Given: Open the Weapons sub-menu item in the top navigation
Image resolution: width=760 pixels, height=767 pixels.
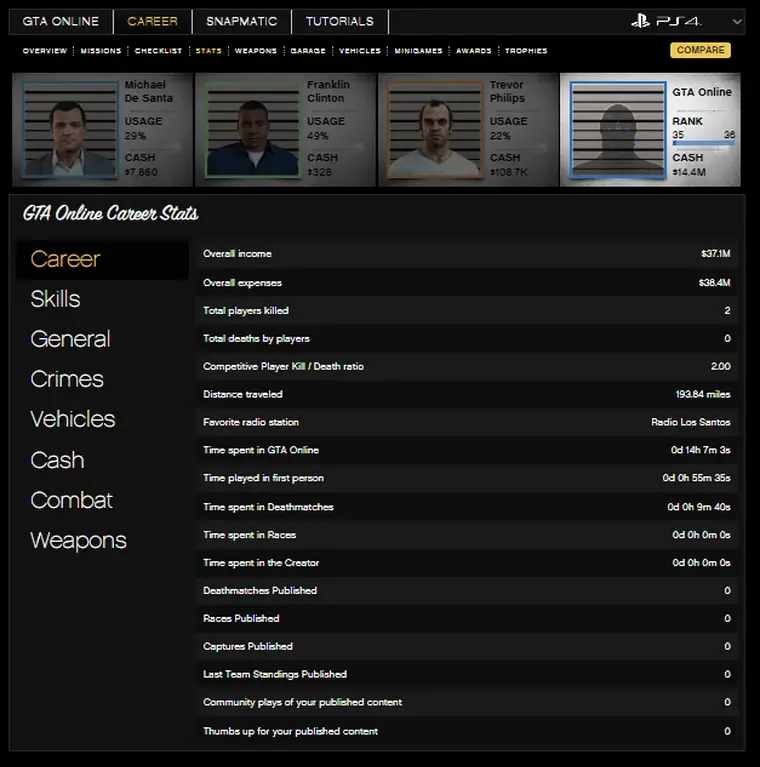Looking at the screenshot, I should (x=256, y=51).
